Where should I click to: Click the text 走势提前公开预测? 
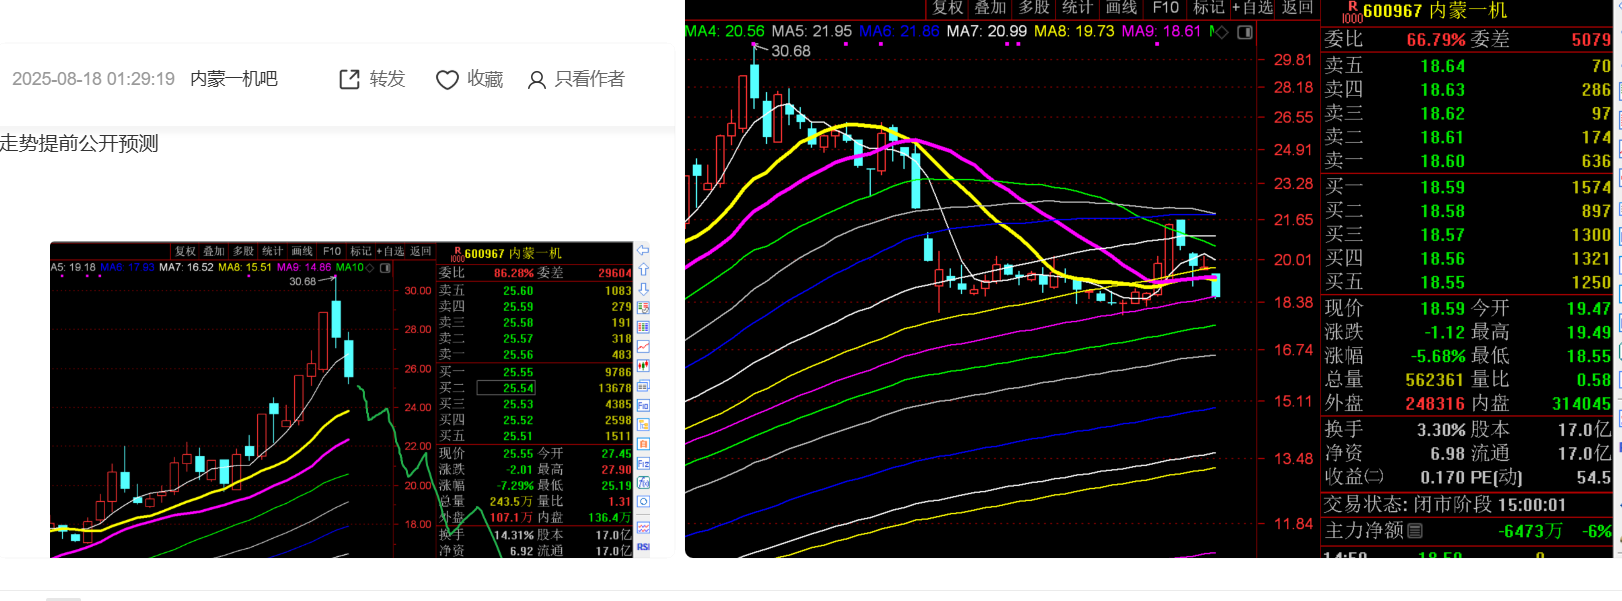pyautogui.click(x=79, y=144)
